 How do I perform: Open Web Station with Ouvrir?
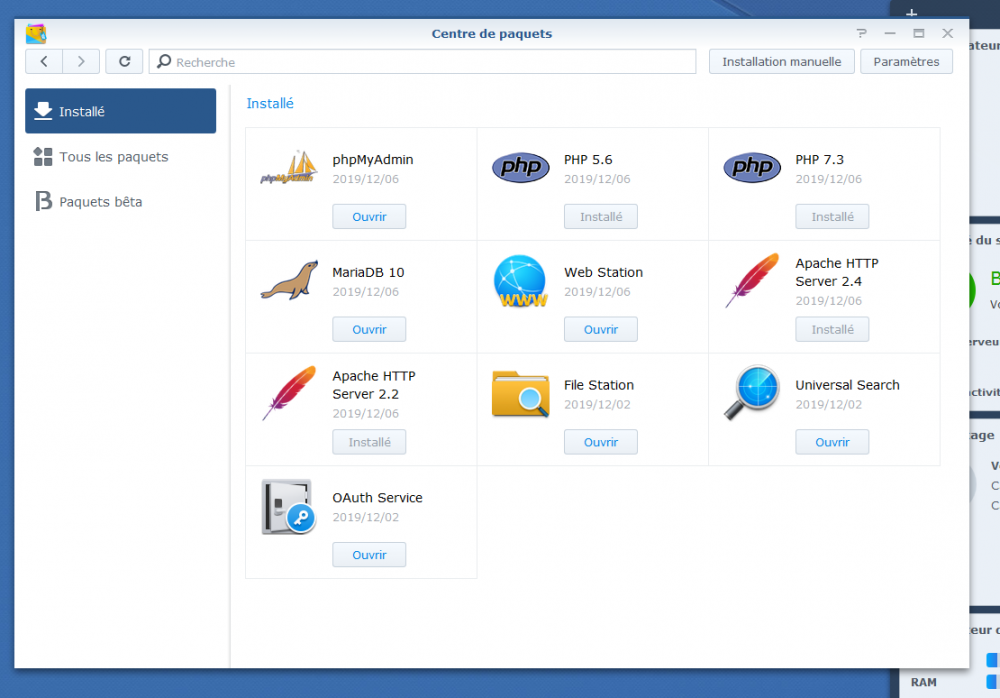coord(601,329)
